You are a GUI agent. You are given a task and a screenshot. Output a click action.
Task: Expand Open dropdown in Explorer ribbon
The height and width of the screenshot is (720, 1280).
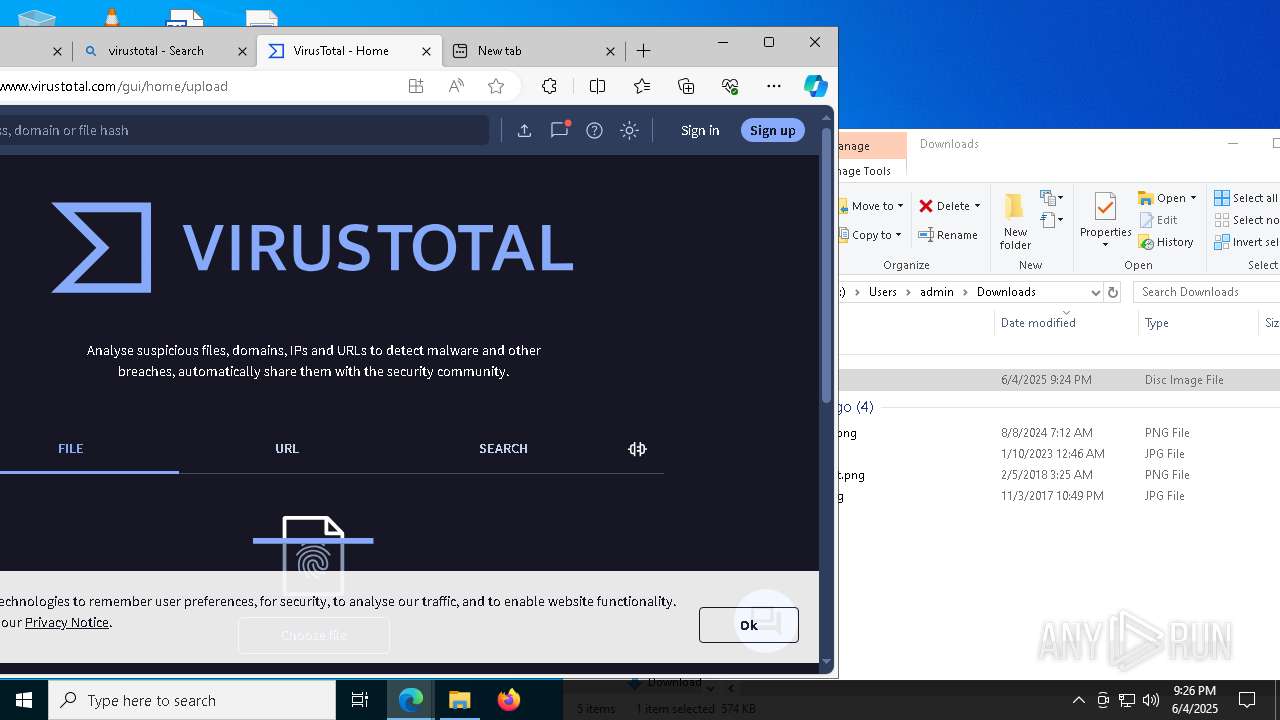1193,198
